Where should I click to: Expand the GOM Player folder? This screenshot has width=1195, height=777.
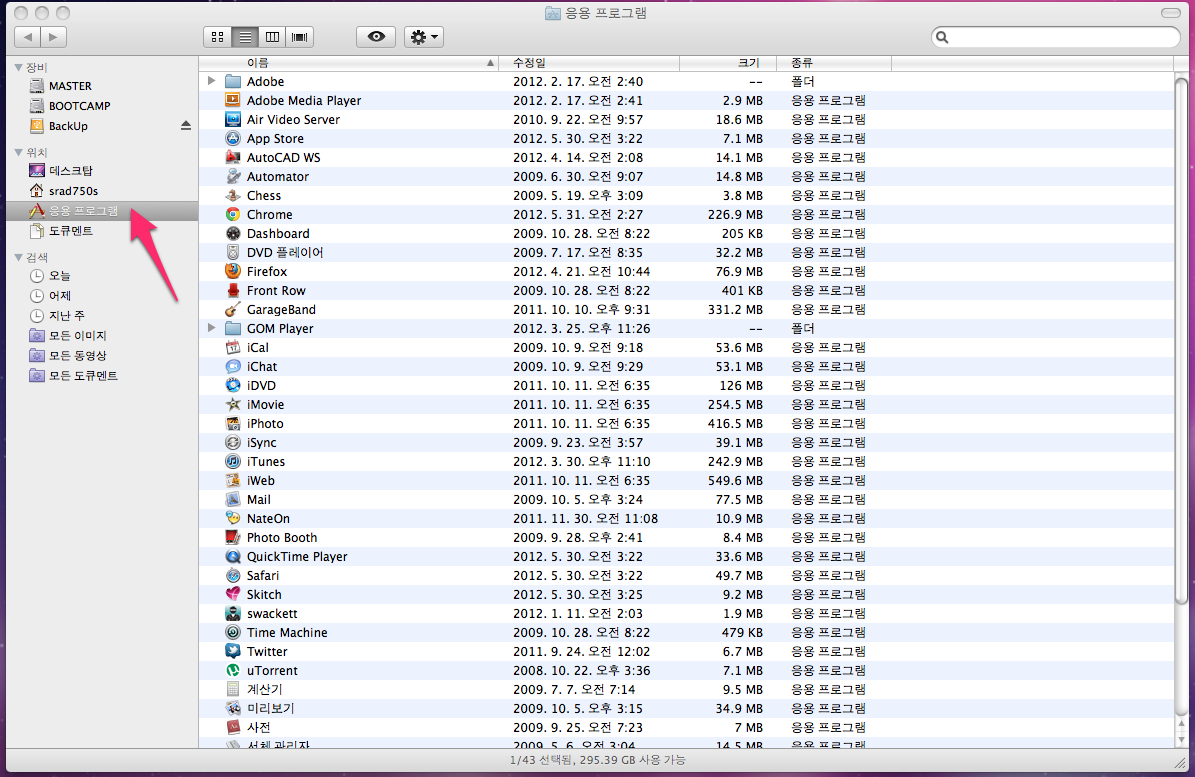click(211, 328)
